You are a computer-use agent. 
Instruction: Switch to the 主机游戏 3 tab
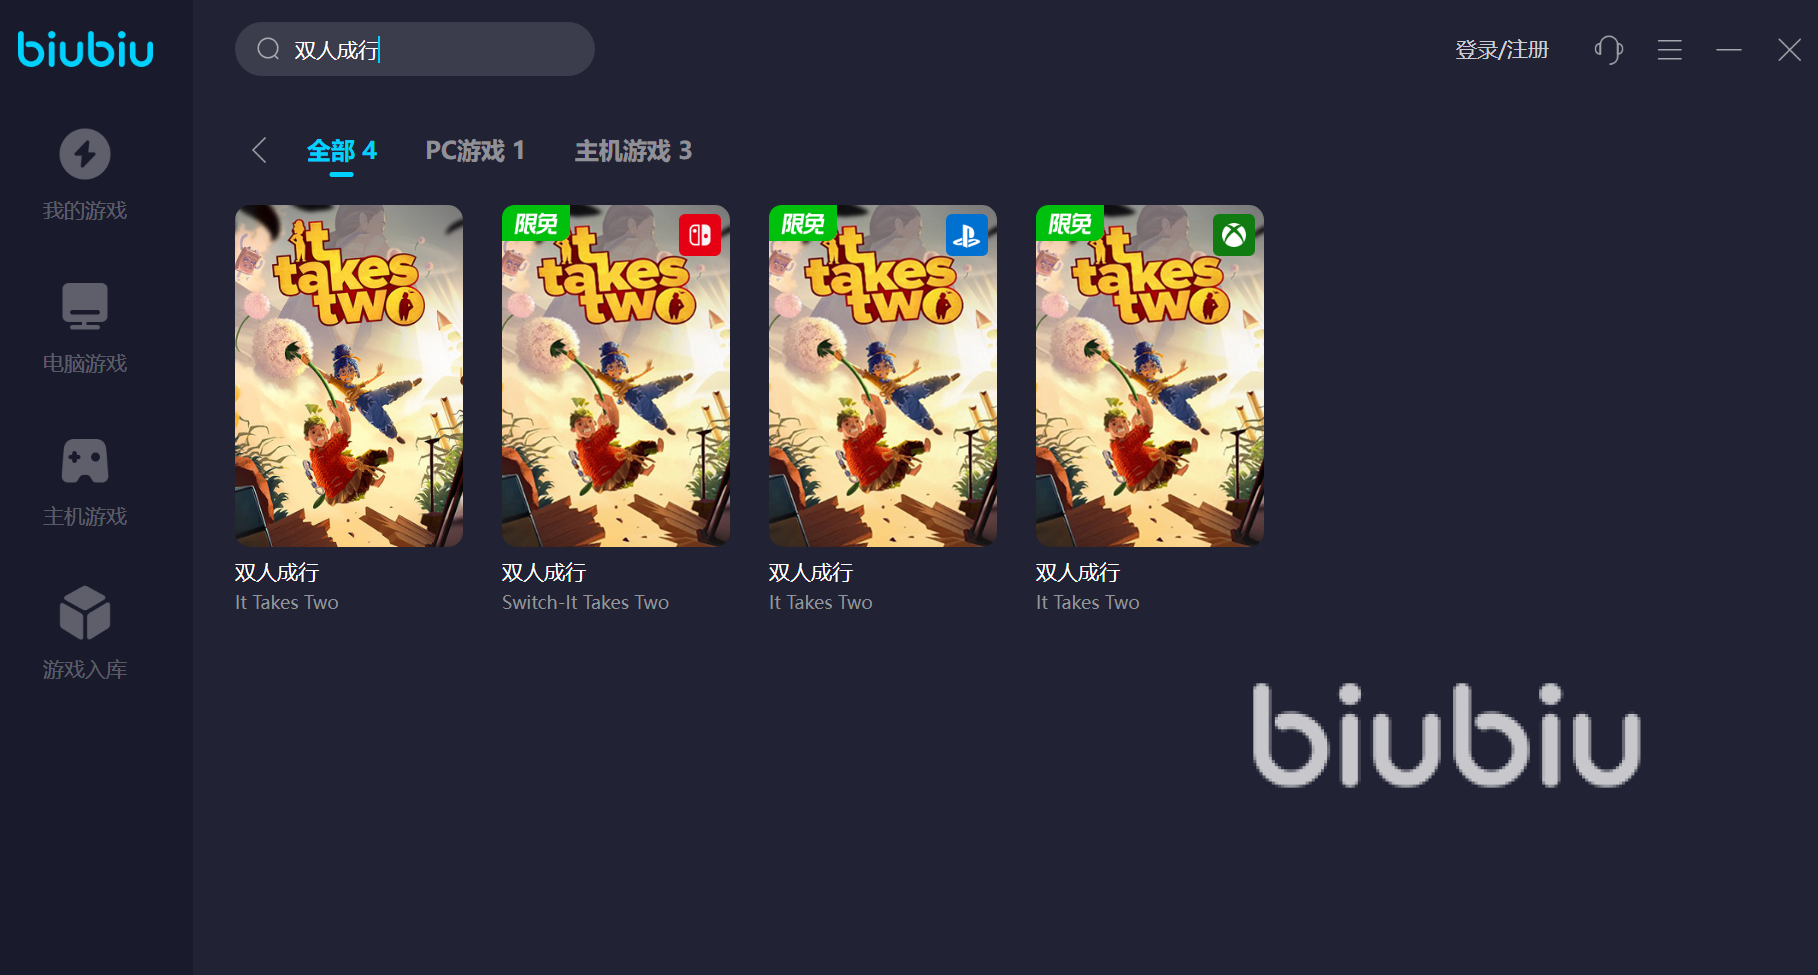tap(633, 151)
